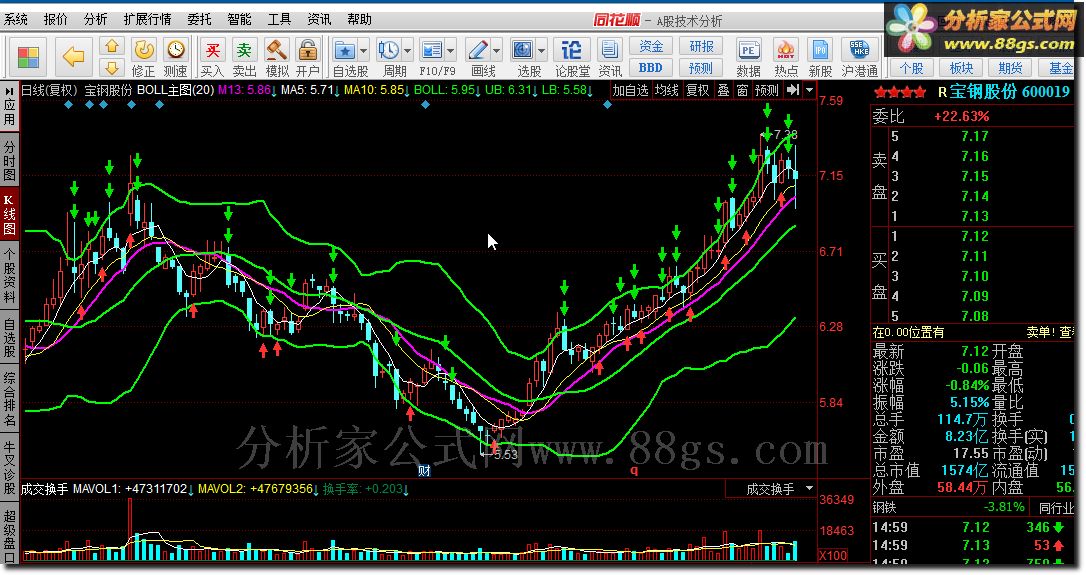Expand 自选股 dropdown arrow
The height and width of the screenshot is (575, 1086).
[x=363, y=51]
